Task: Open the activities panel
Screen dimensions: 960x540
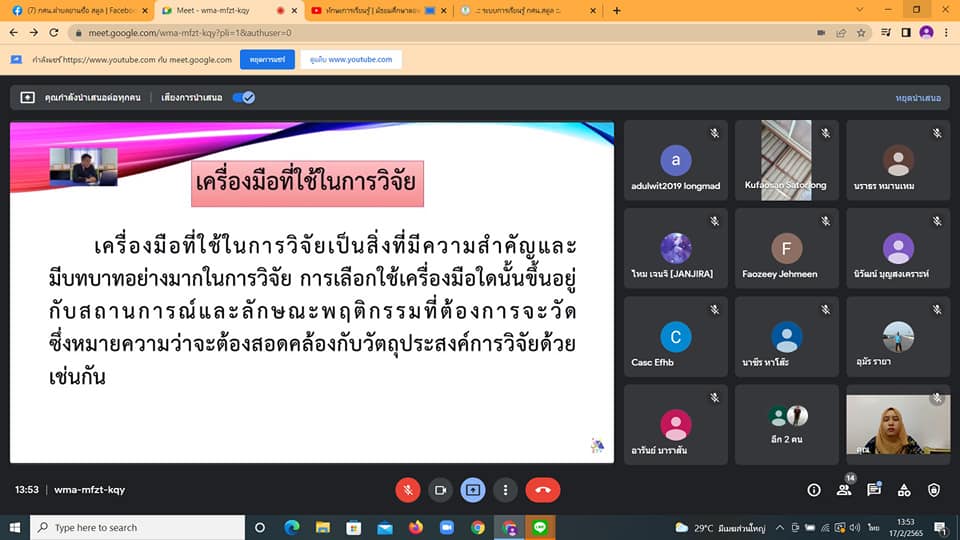Action: pos(904,490)
